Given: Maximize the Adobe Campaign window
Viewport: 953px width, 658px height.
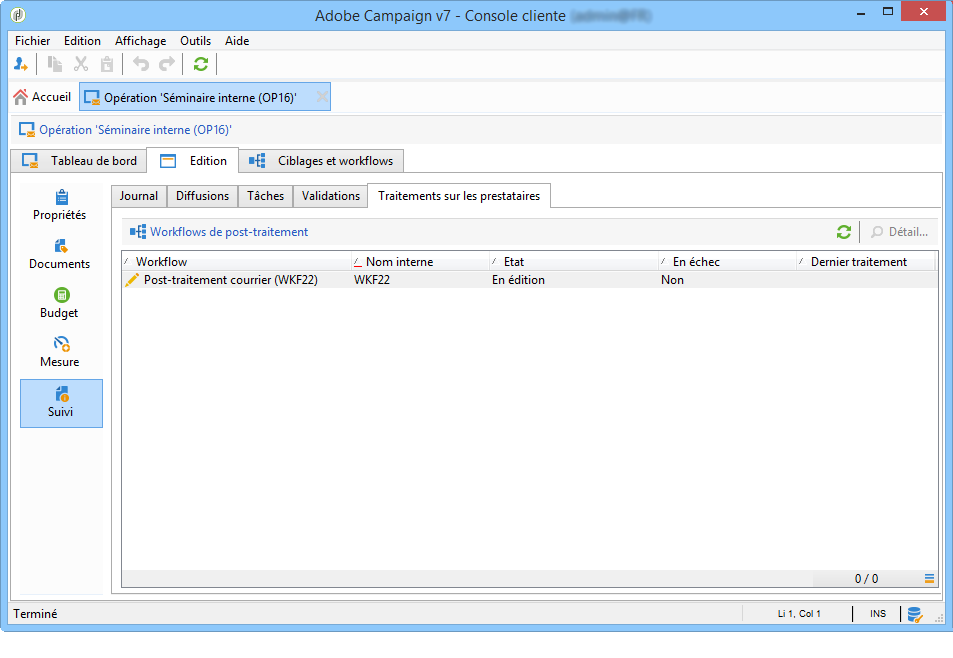Looking at the screenshot, I should (x=888, y=12).
